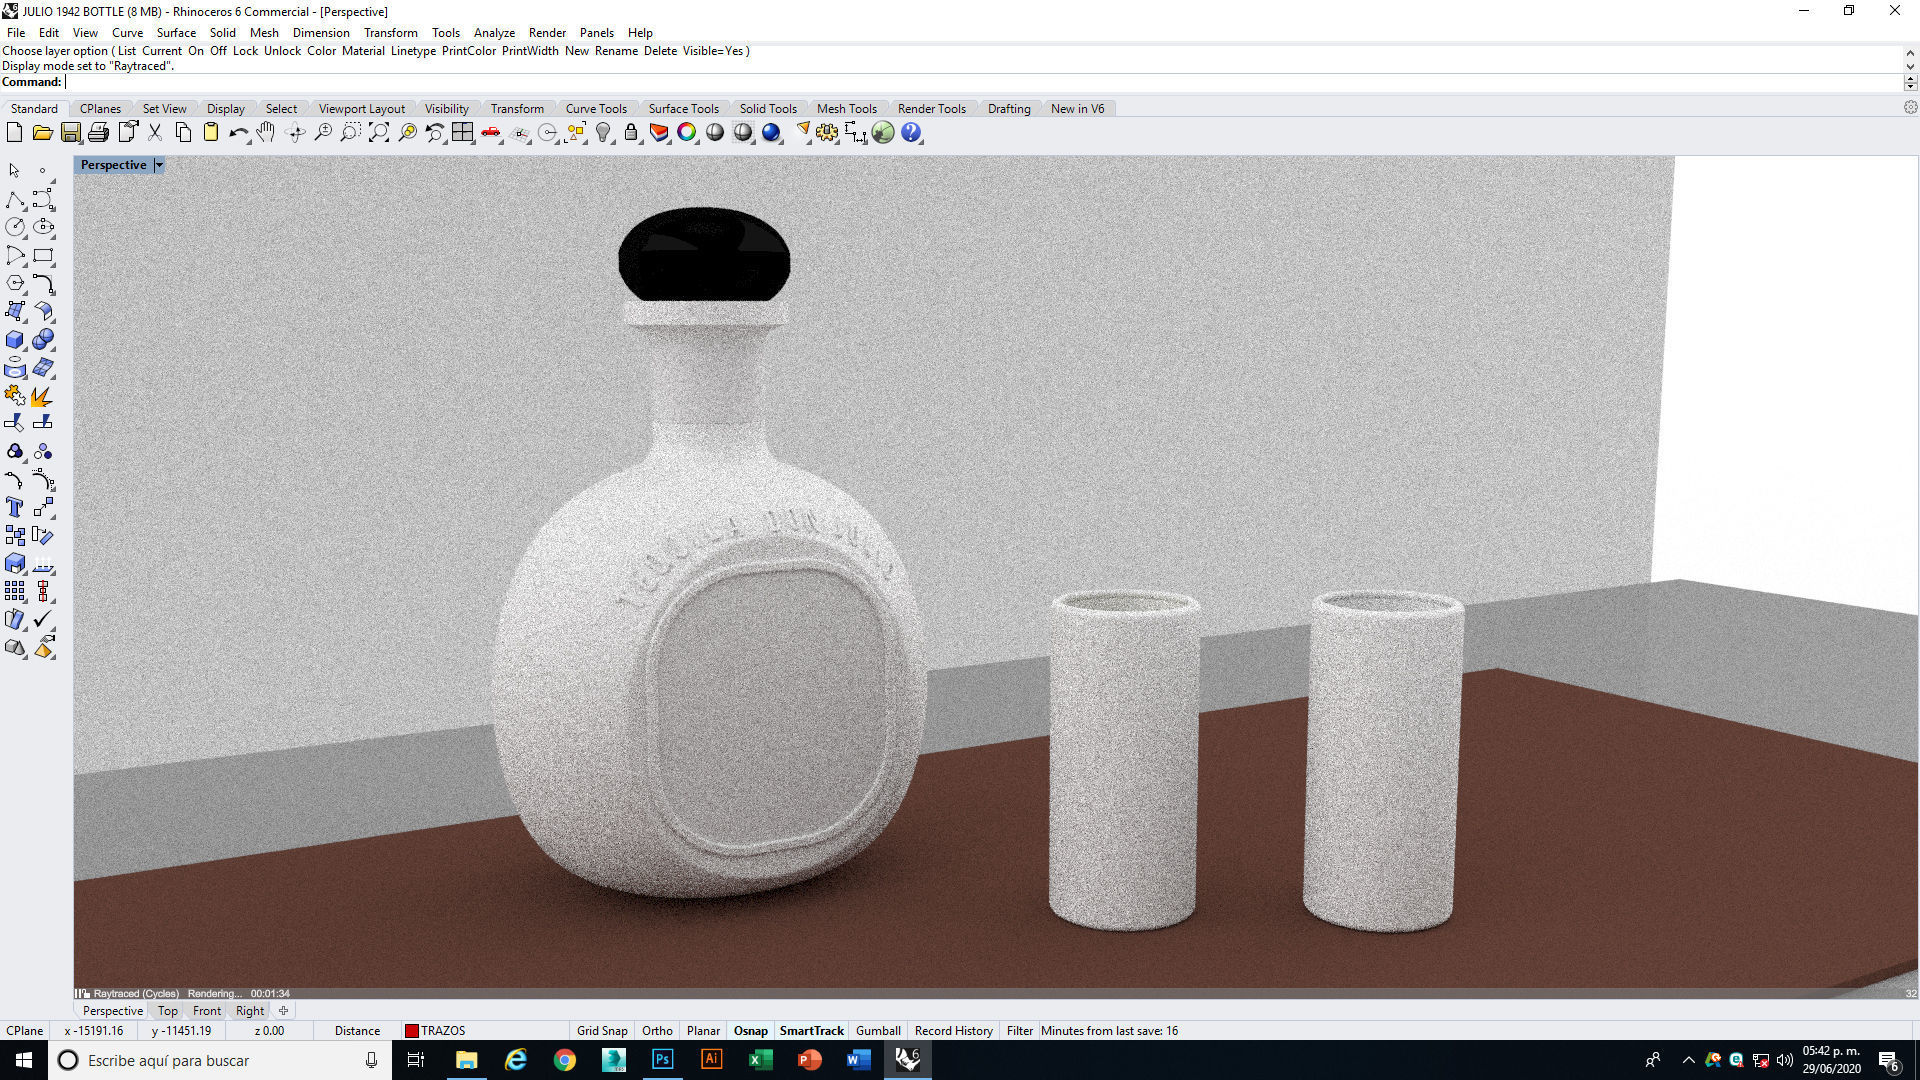Image resolution: width=1920 pixels, height=1080 pixels.
Task: Toggle Ortho mode
Action: [x=657, y=1031]
